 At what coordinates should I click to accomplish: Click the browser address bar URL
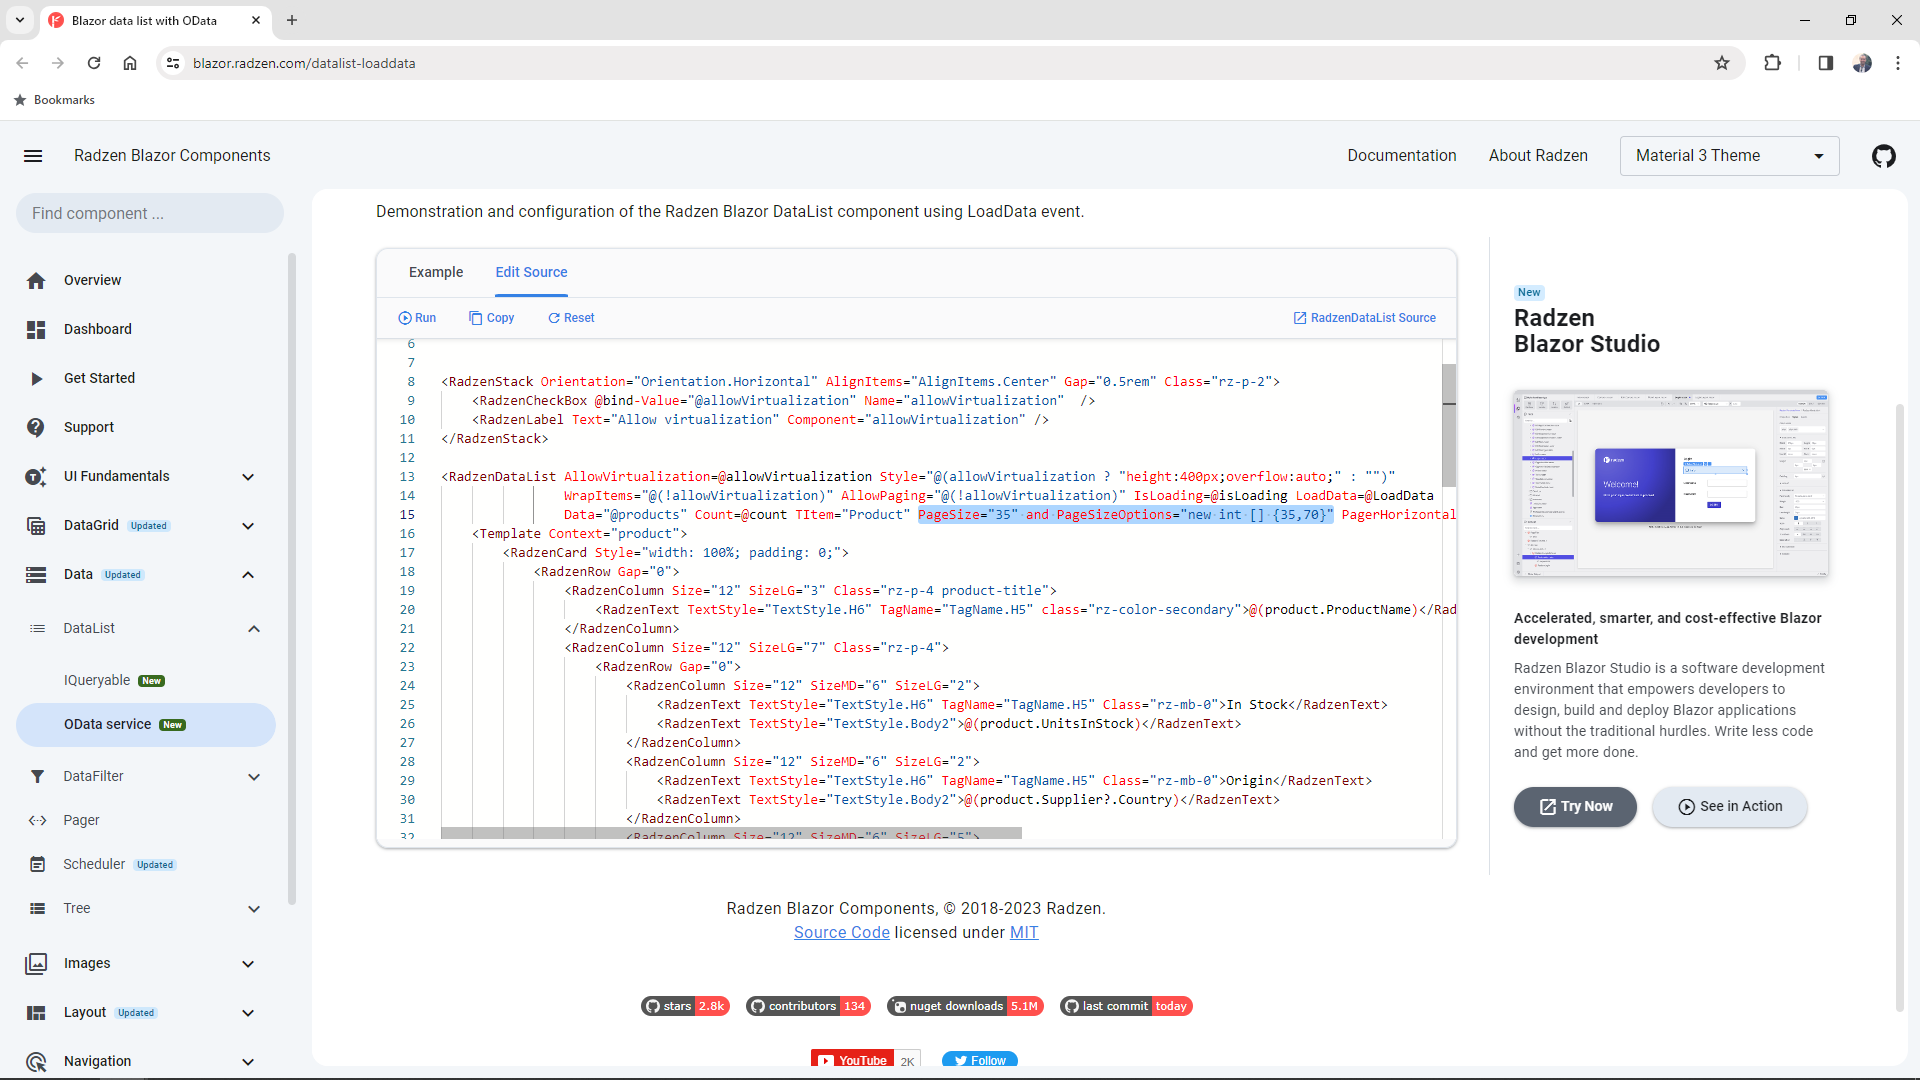click(x=304, y=63)
